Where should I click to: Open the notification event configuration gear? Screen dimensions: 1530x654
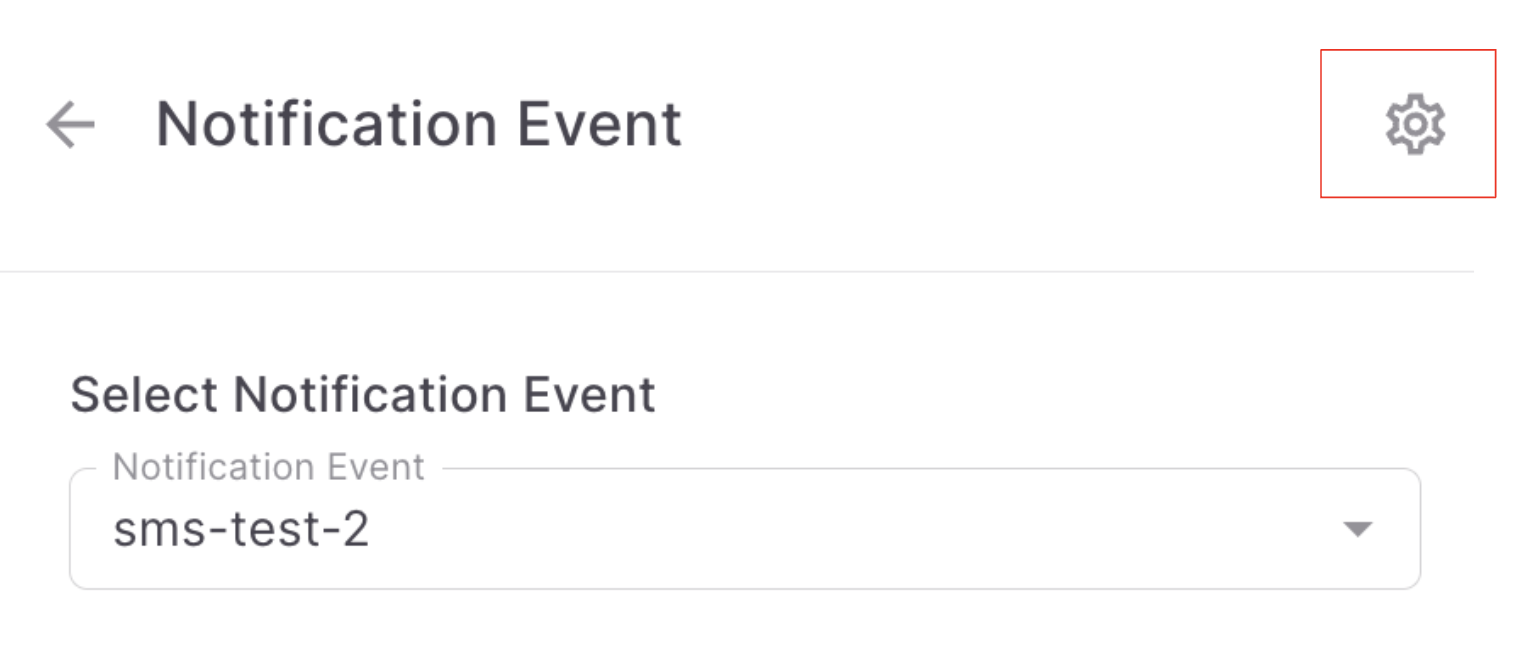tap(1414, 125)
